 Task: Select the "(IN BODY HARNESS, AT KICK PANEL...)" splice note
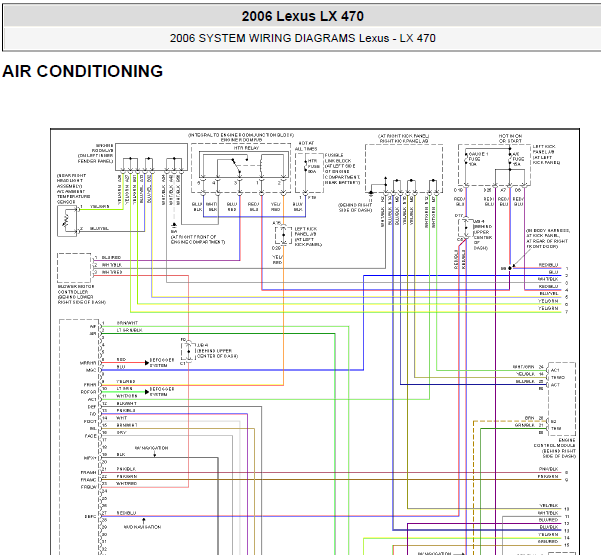pos(548,238)
